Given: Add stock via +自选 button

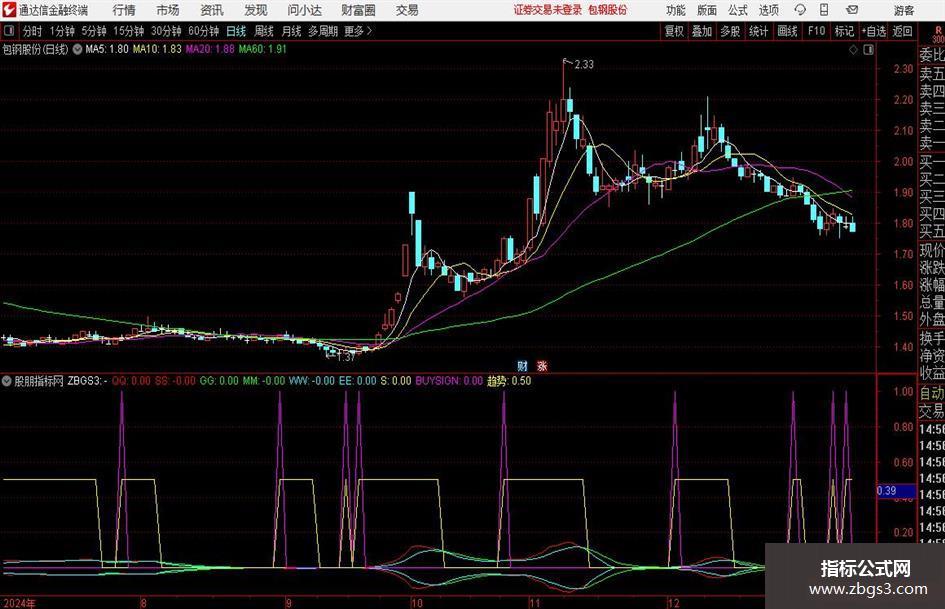Looking at the screenshot, I should tap(874, 31).
